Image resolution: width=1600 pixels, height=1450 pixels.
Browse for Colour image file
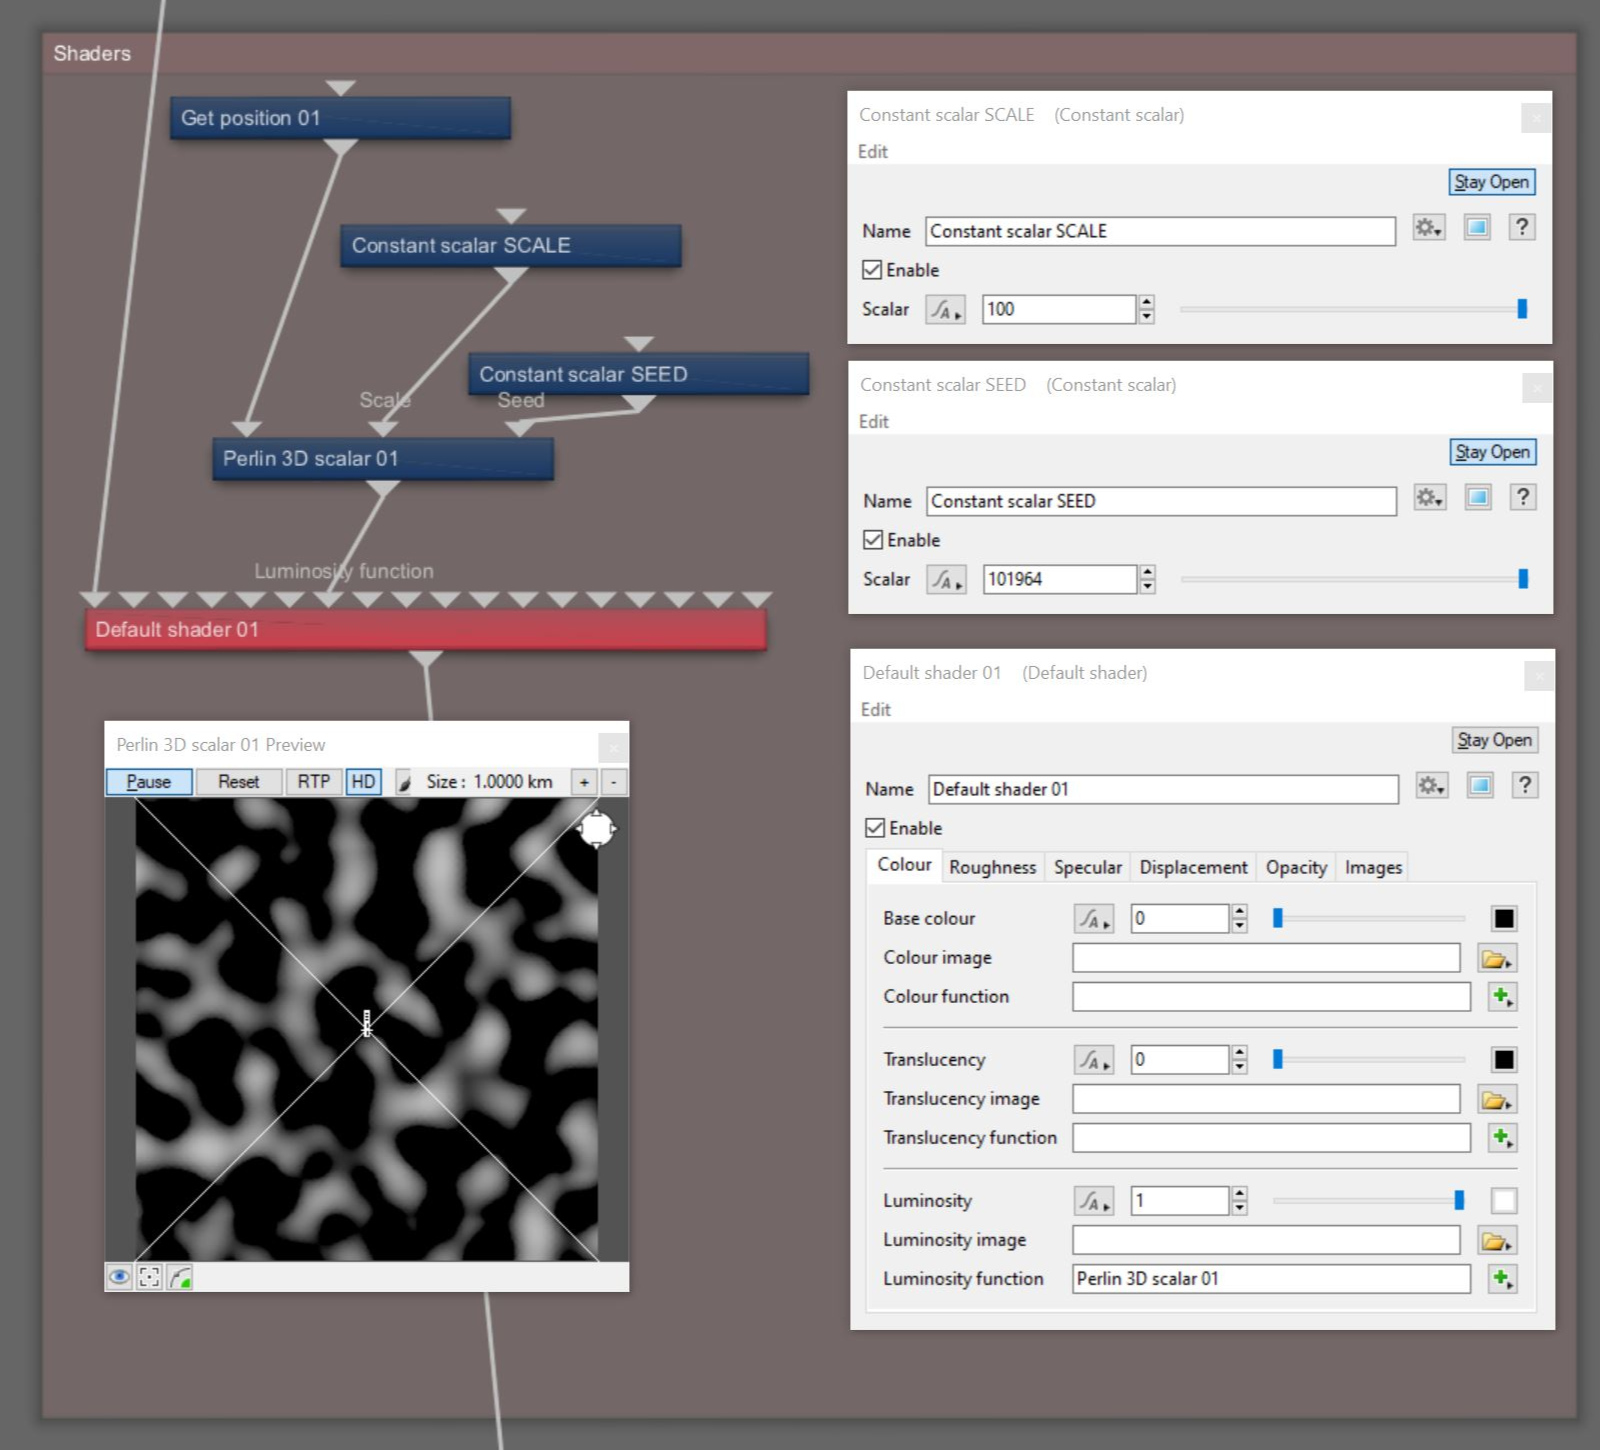[1496, 959]
